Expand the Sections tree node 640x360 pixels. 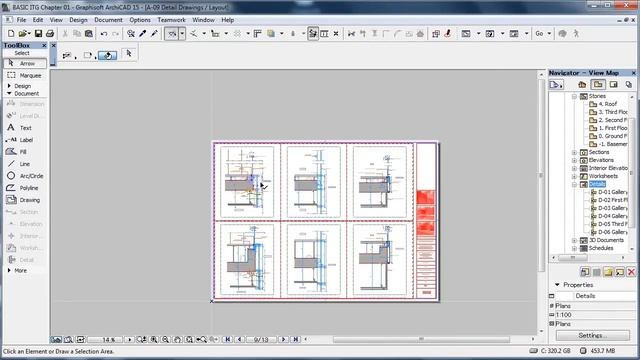pos(574,152)
